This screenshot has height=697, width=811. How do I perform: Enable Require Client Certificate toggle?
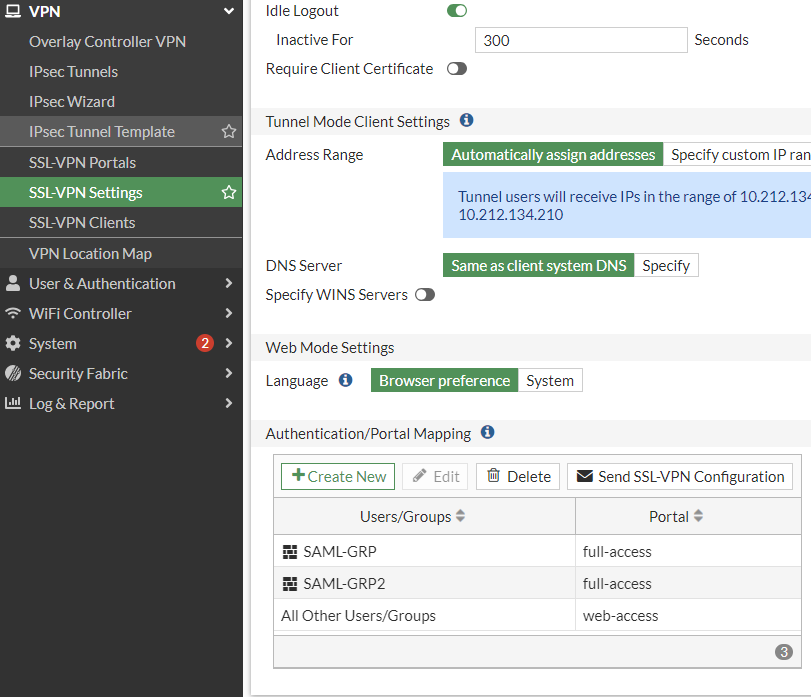pyautogui.click(x=456, y=69)
